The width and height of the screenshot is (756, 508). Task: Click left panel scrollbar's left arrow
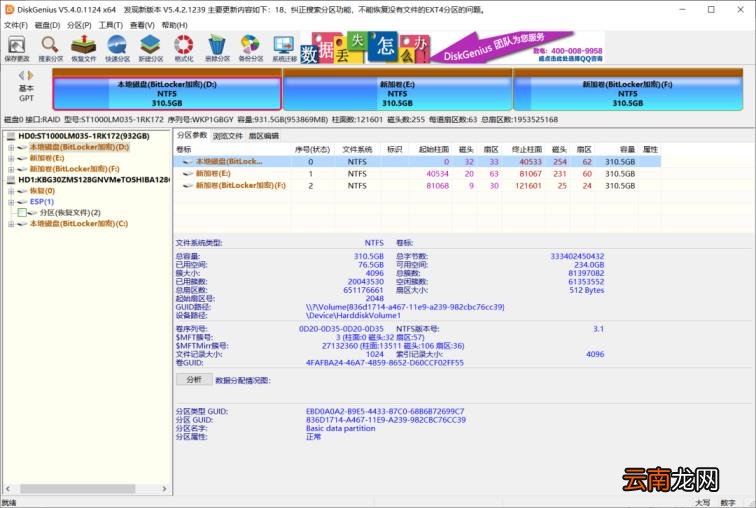click(7, 489)
